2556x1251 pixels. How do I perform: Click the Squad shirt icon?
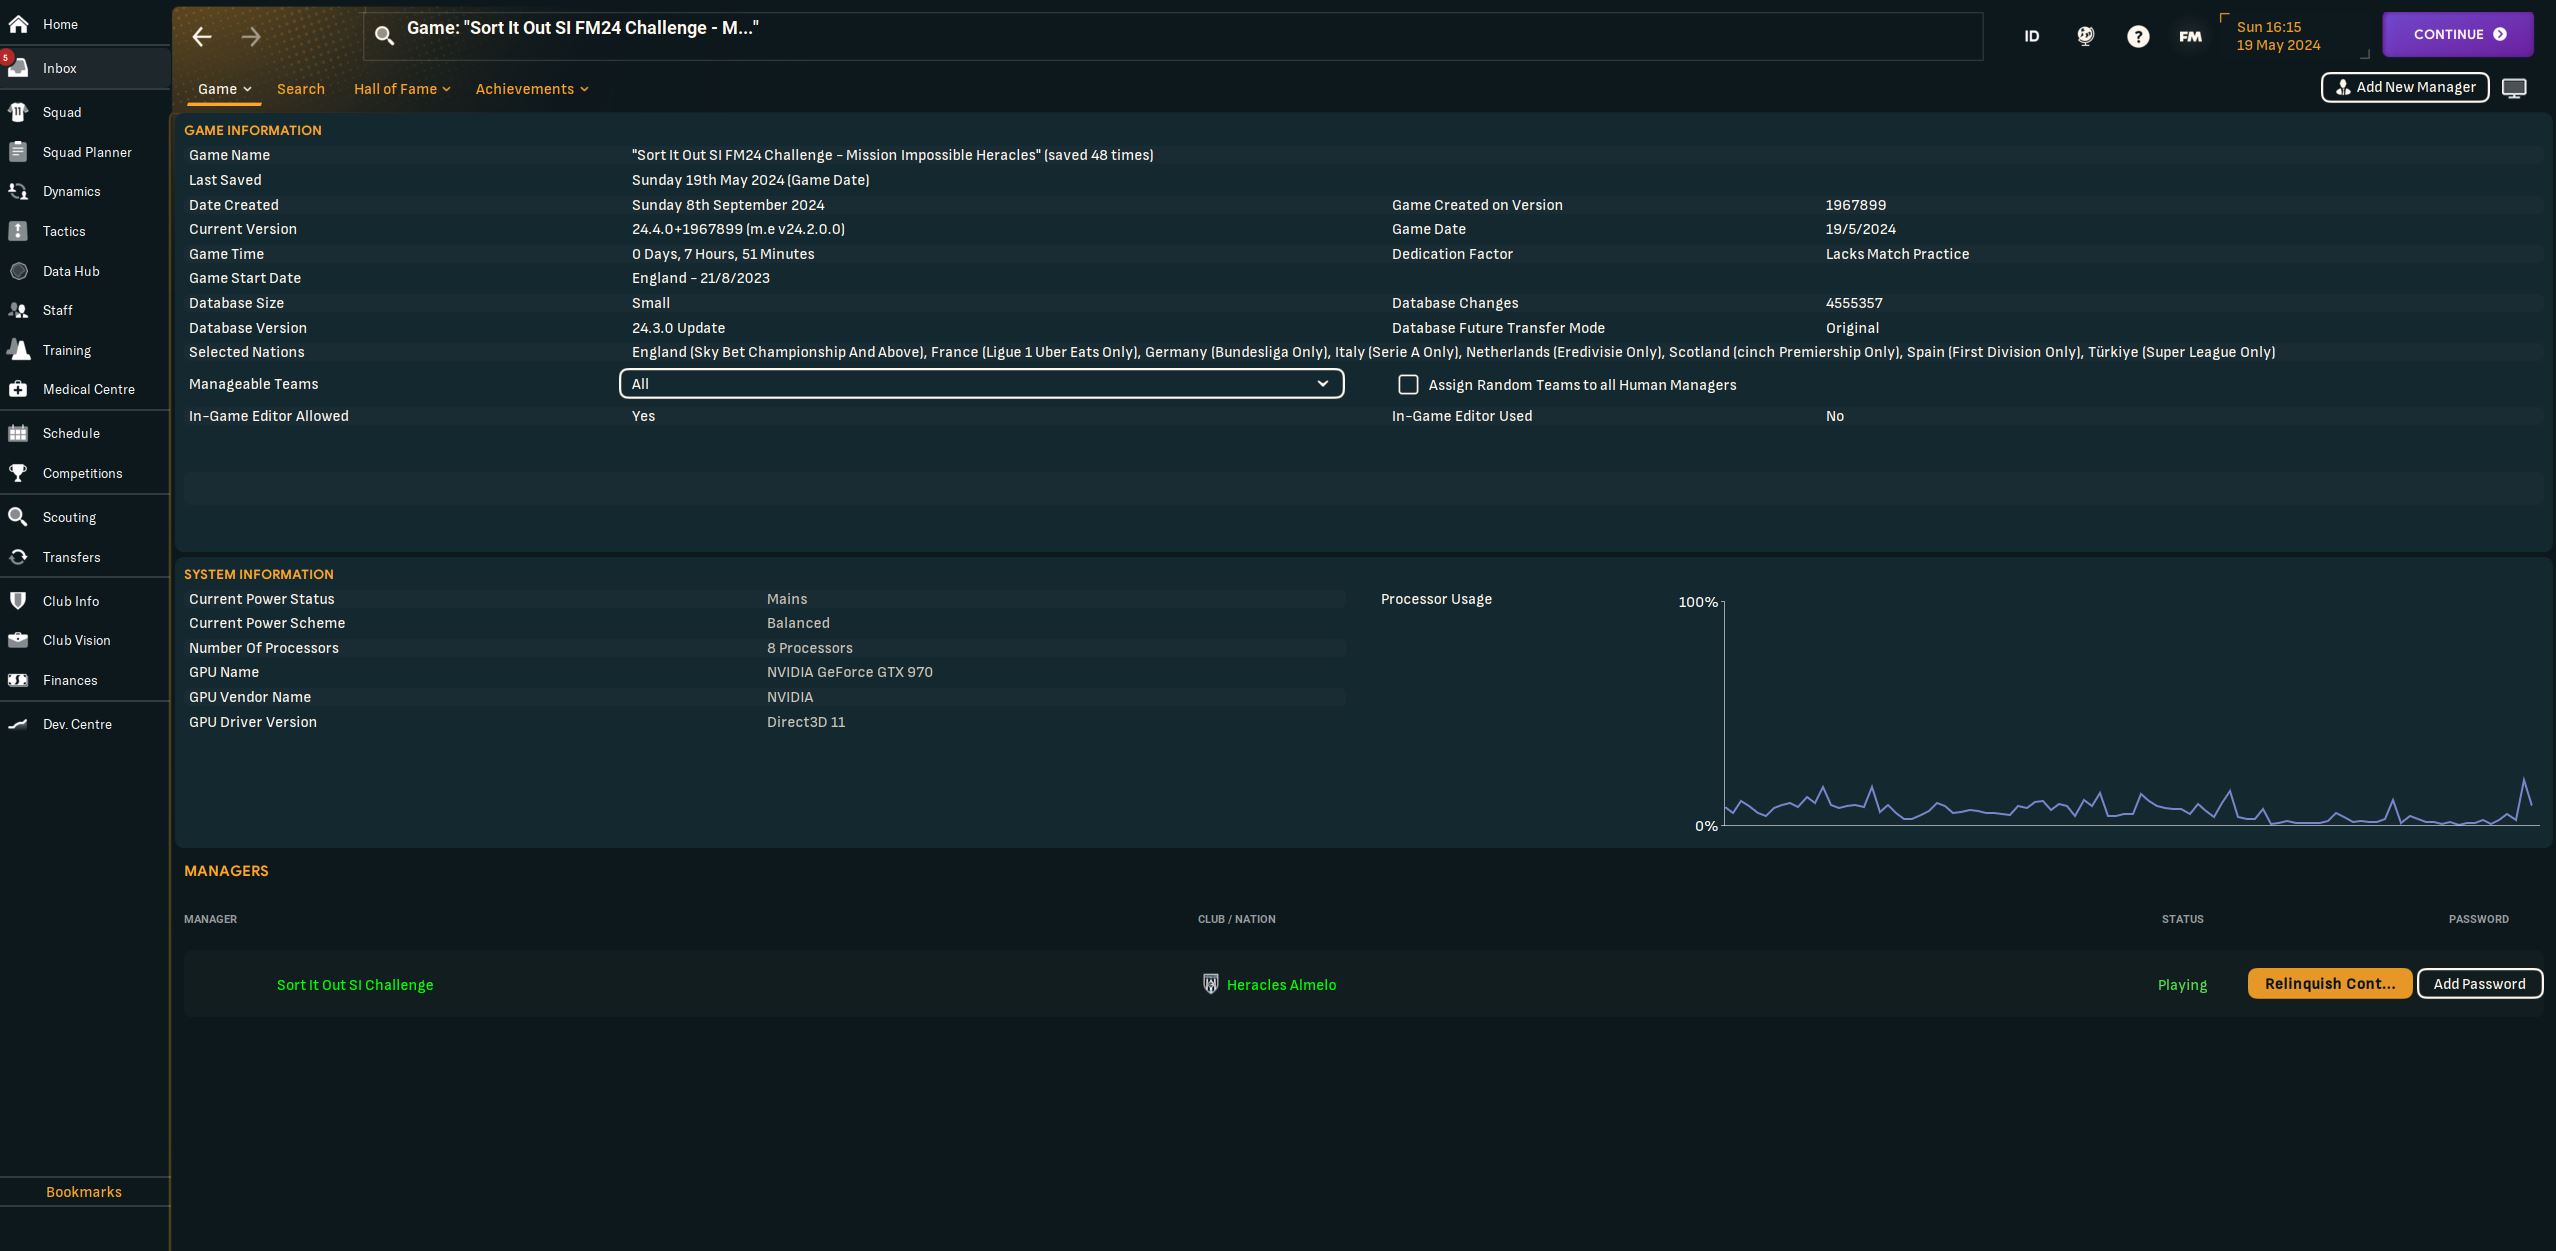[x=18, y=112]
